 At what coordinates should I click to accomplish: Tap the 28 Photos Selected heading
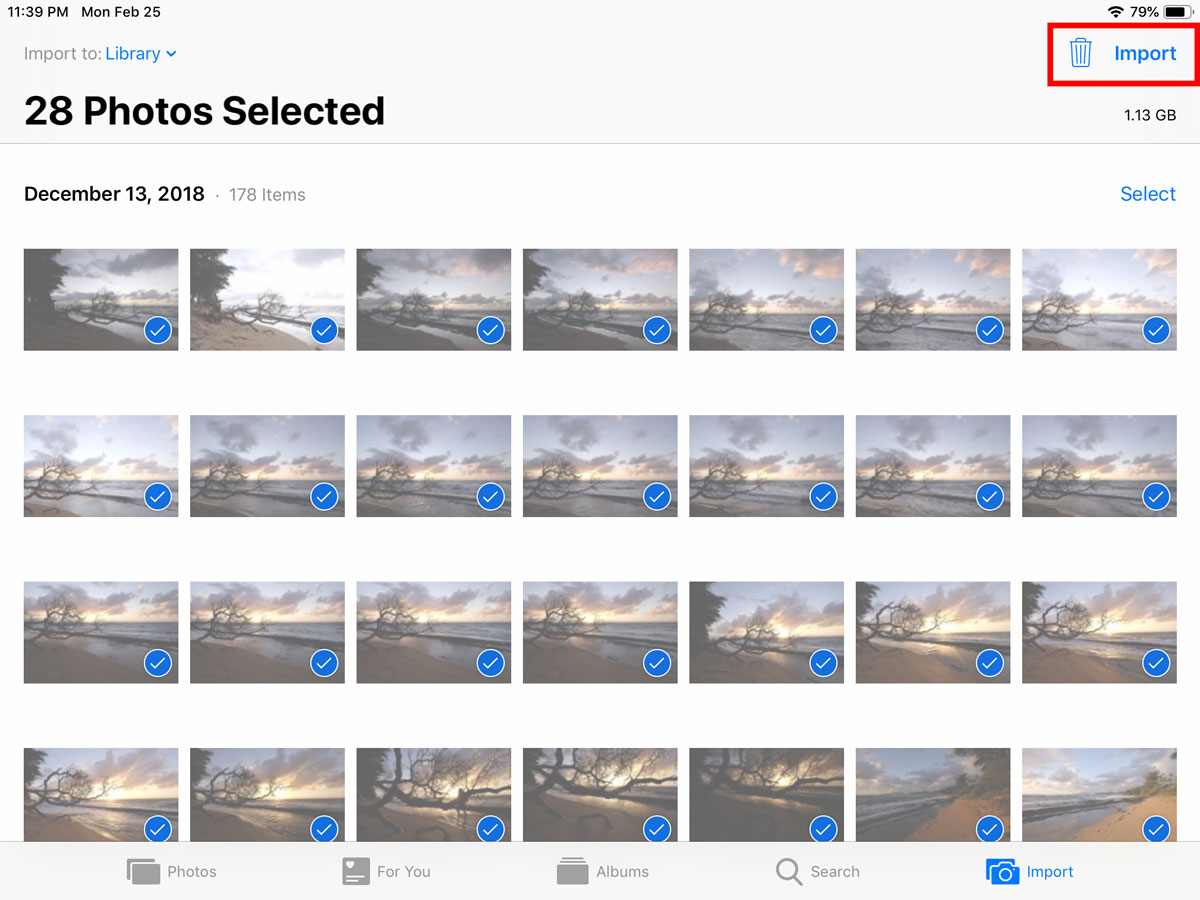(204, 110)
